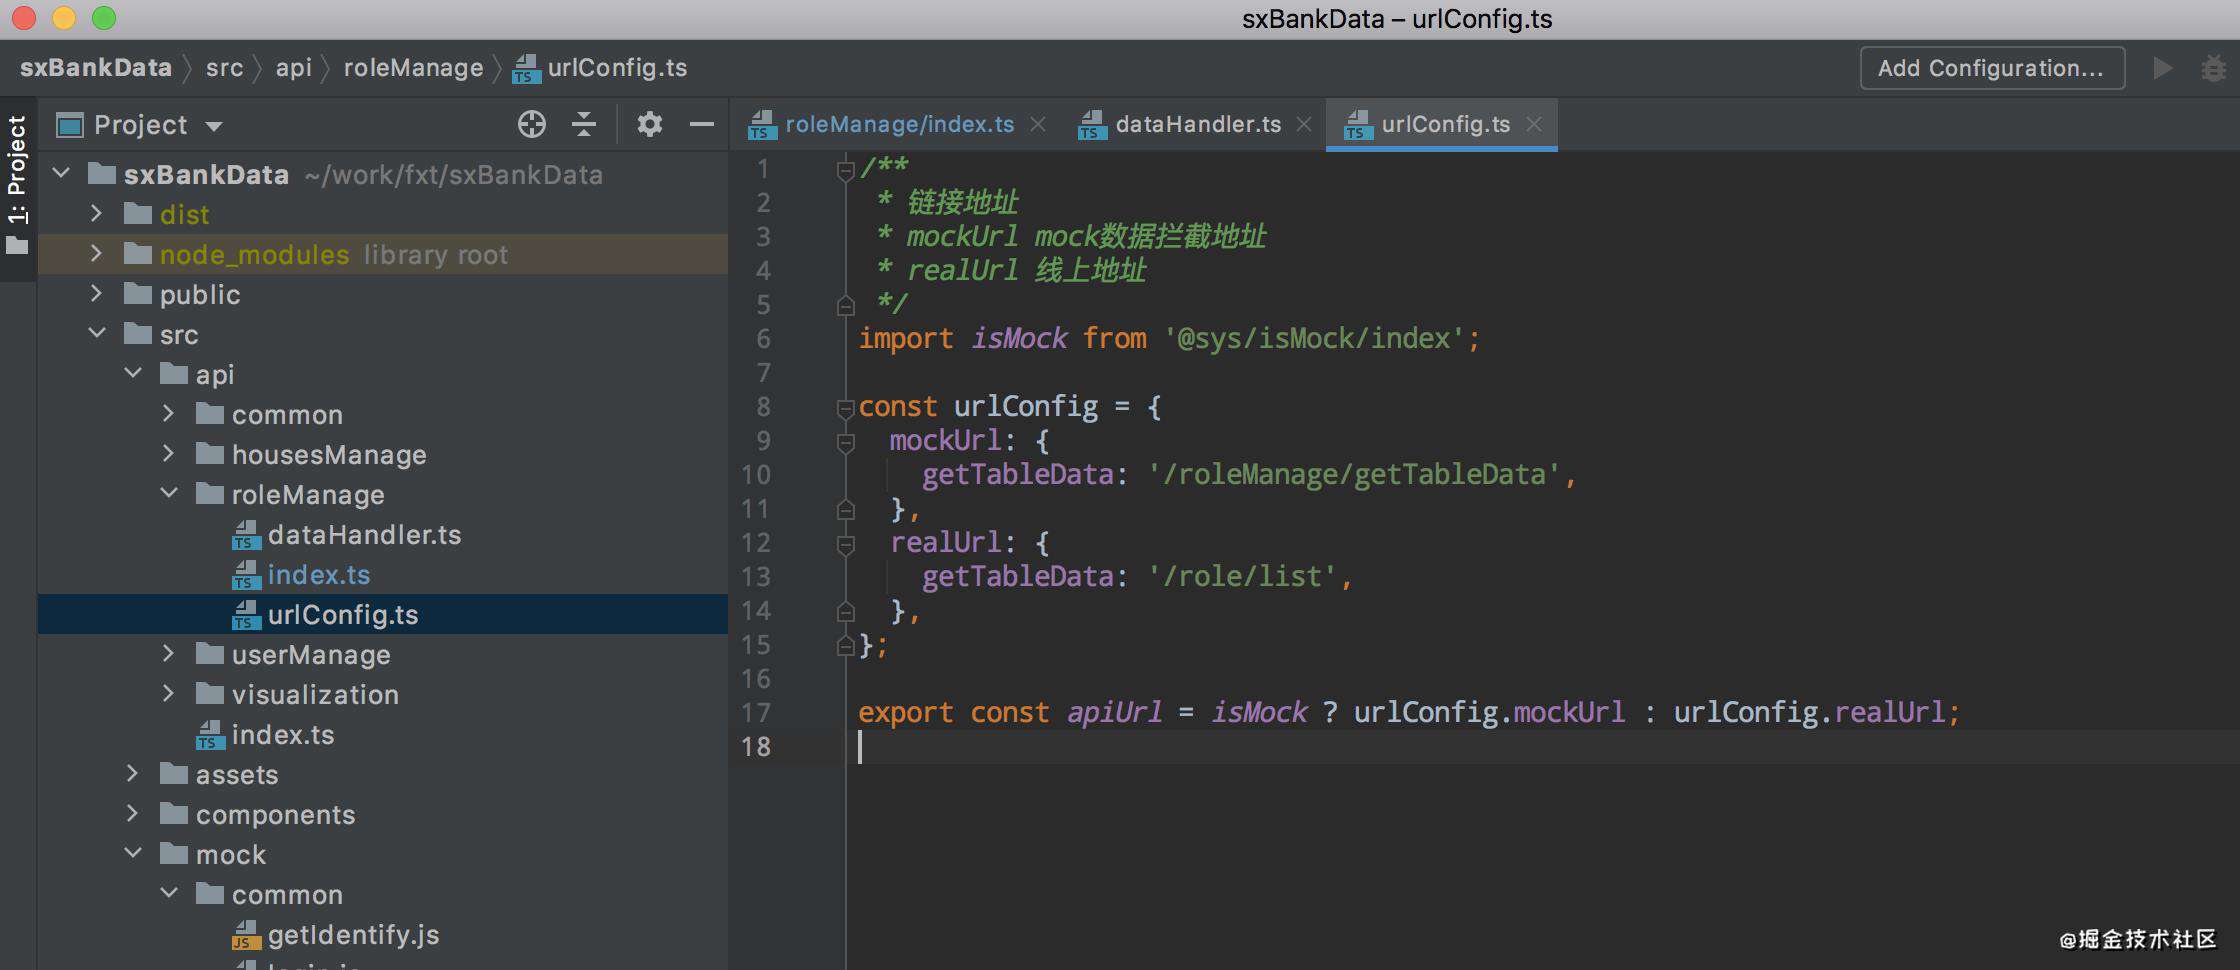
Task: Select the common folder under api
Action: (x=287, y=415)
